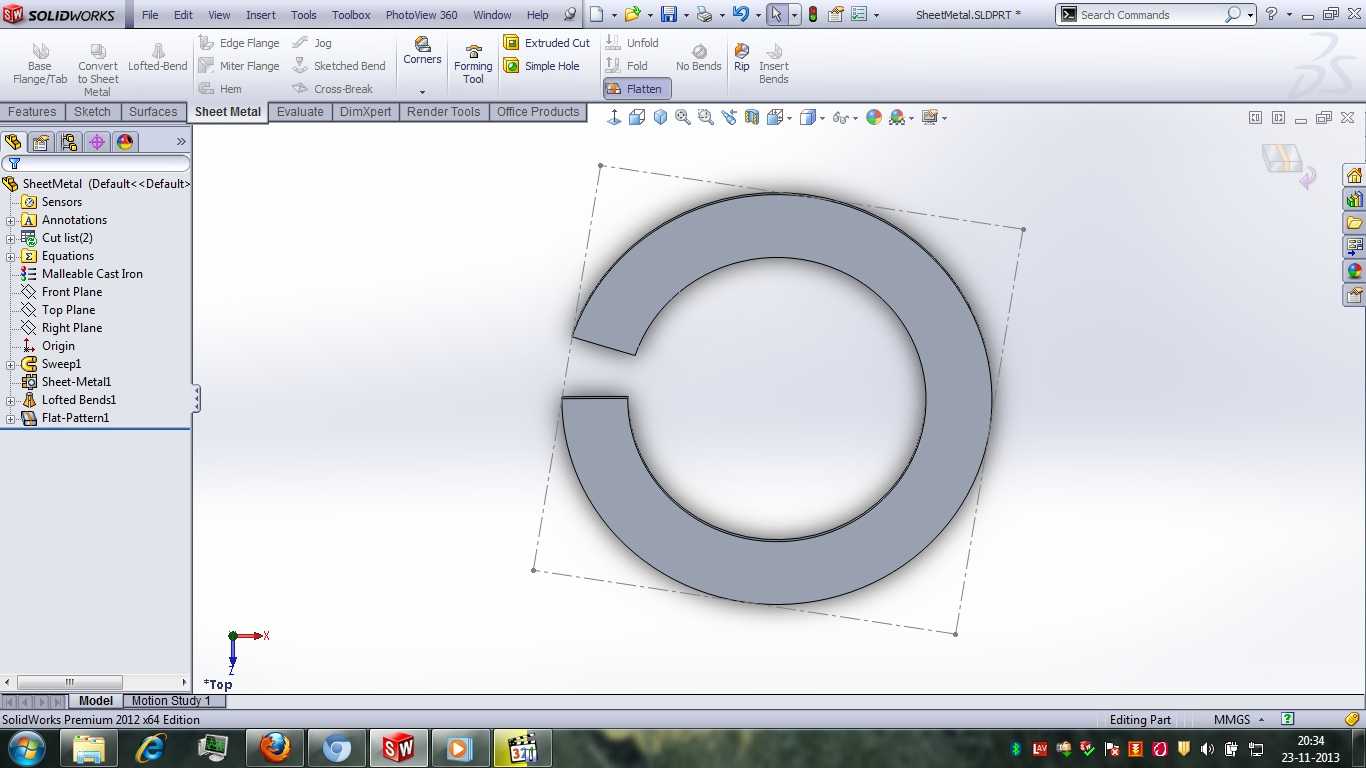Click the Convert to Sheet Metal tool
This screenshot has width=1366, height=768.
[x=98, y=70]
